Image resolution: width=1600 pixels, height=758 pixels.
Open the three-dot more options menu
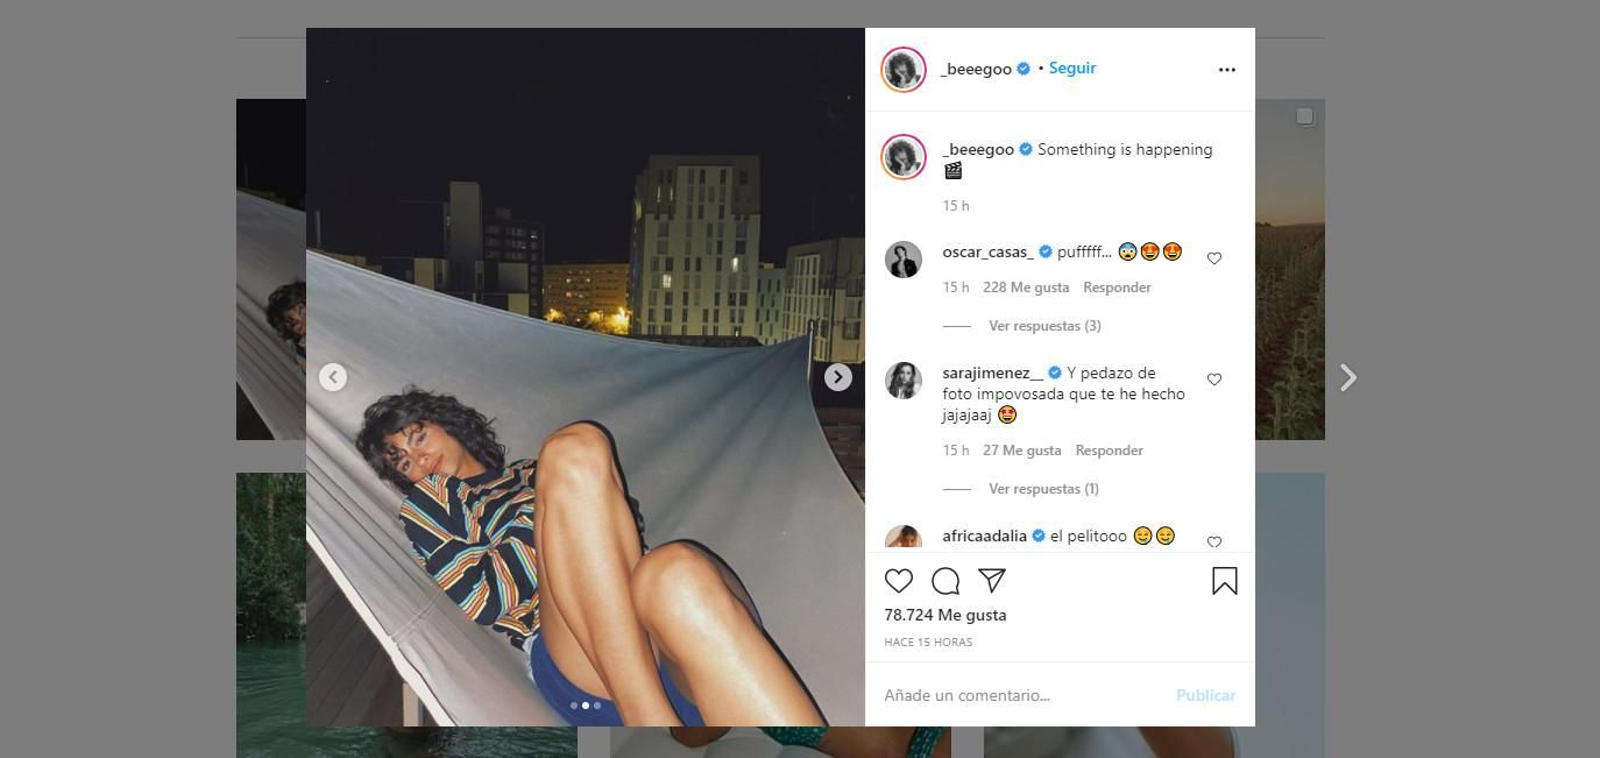coord(1227,70)
